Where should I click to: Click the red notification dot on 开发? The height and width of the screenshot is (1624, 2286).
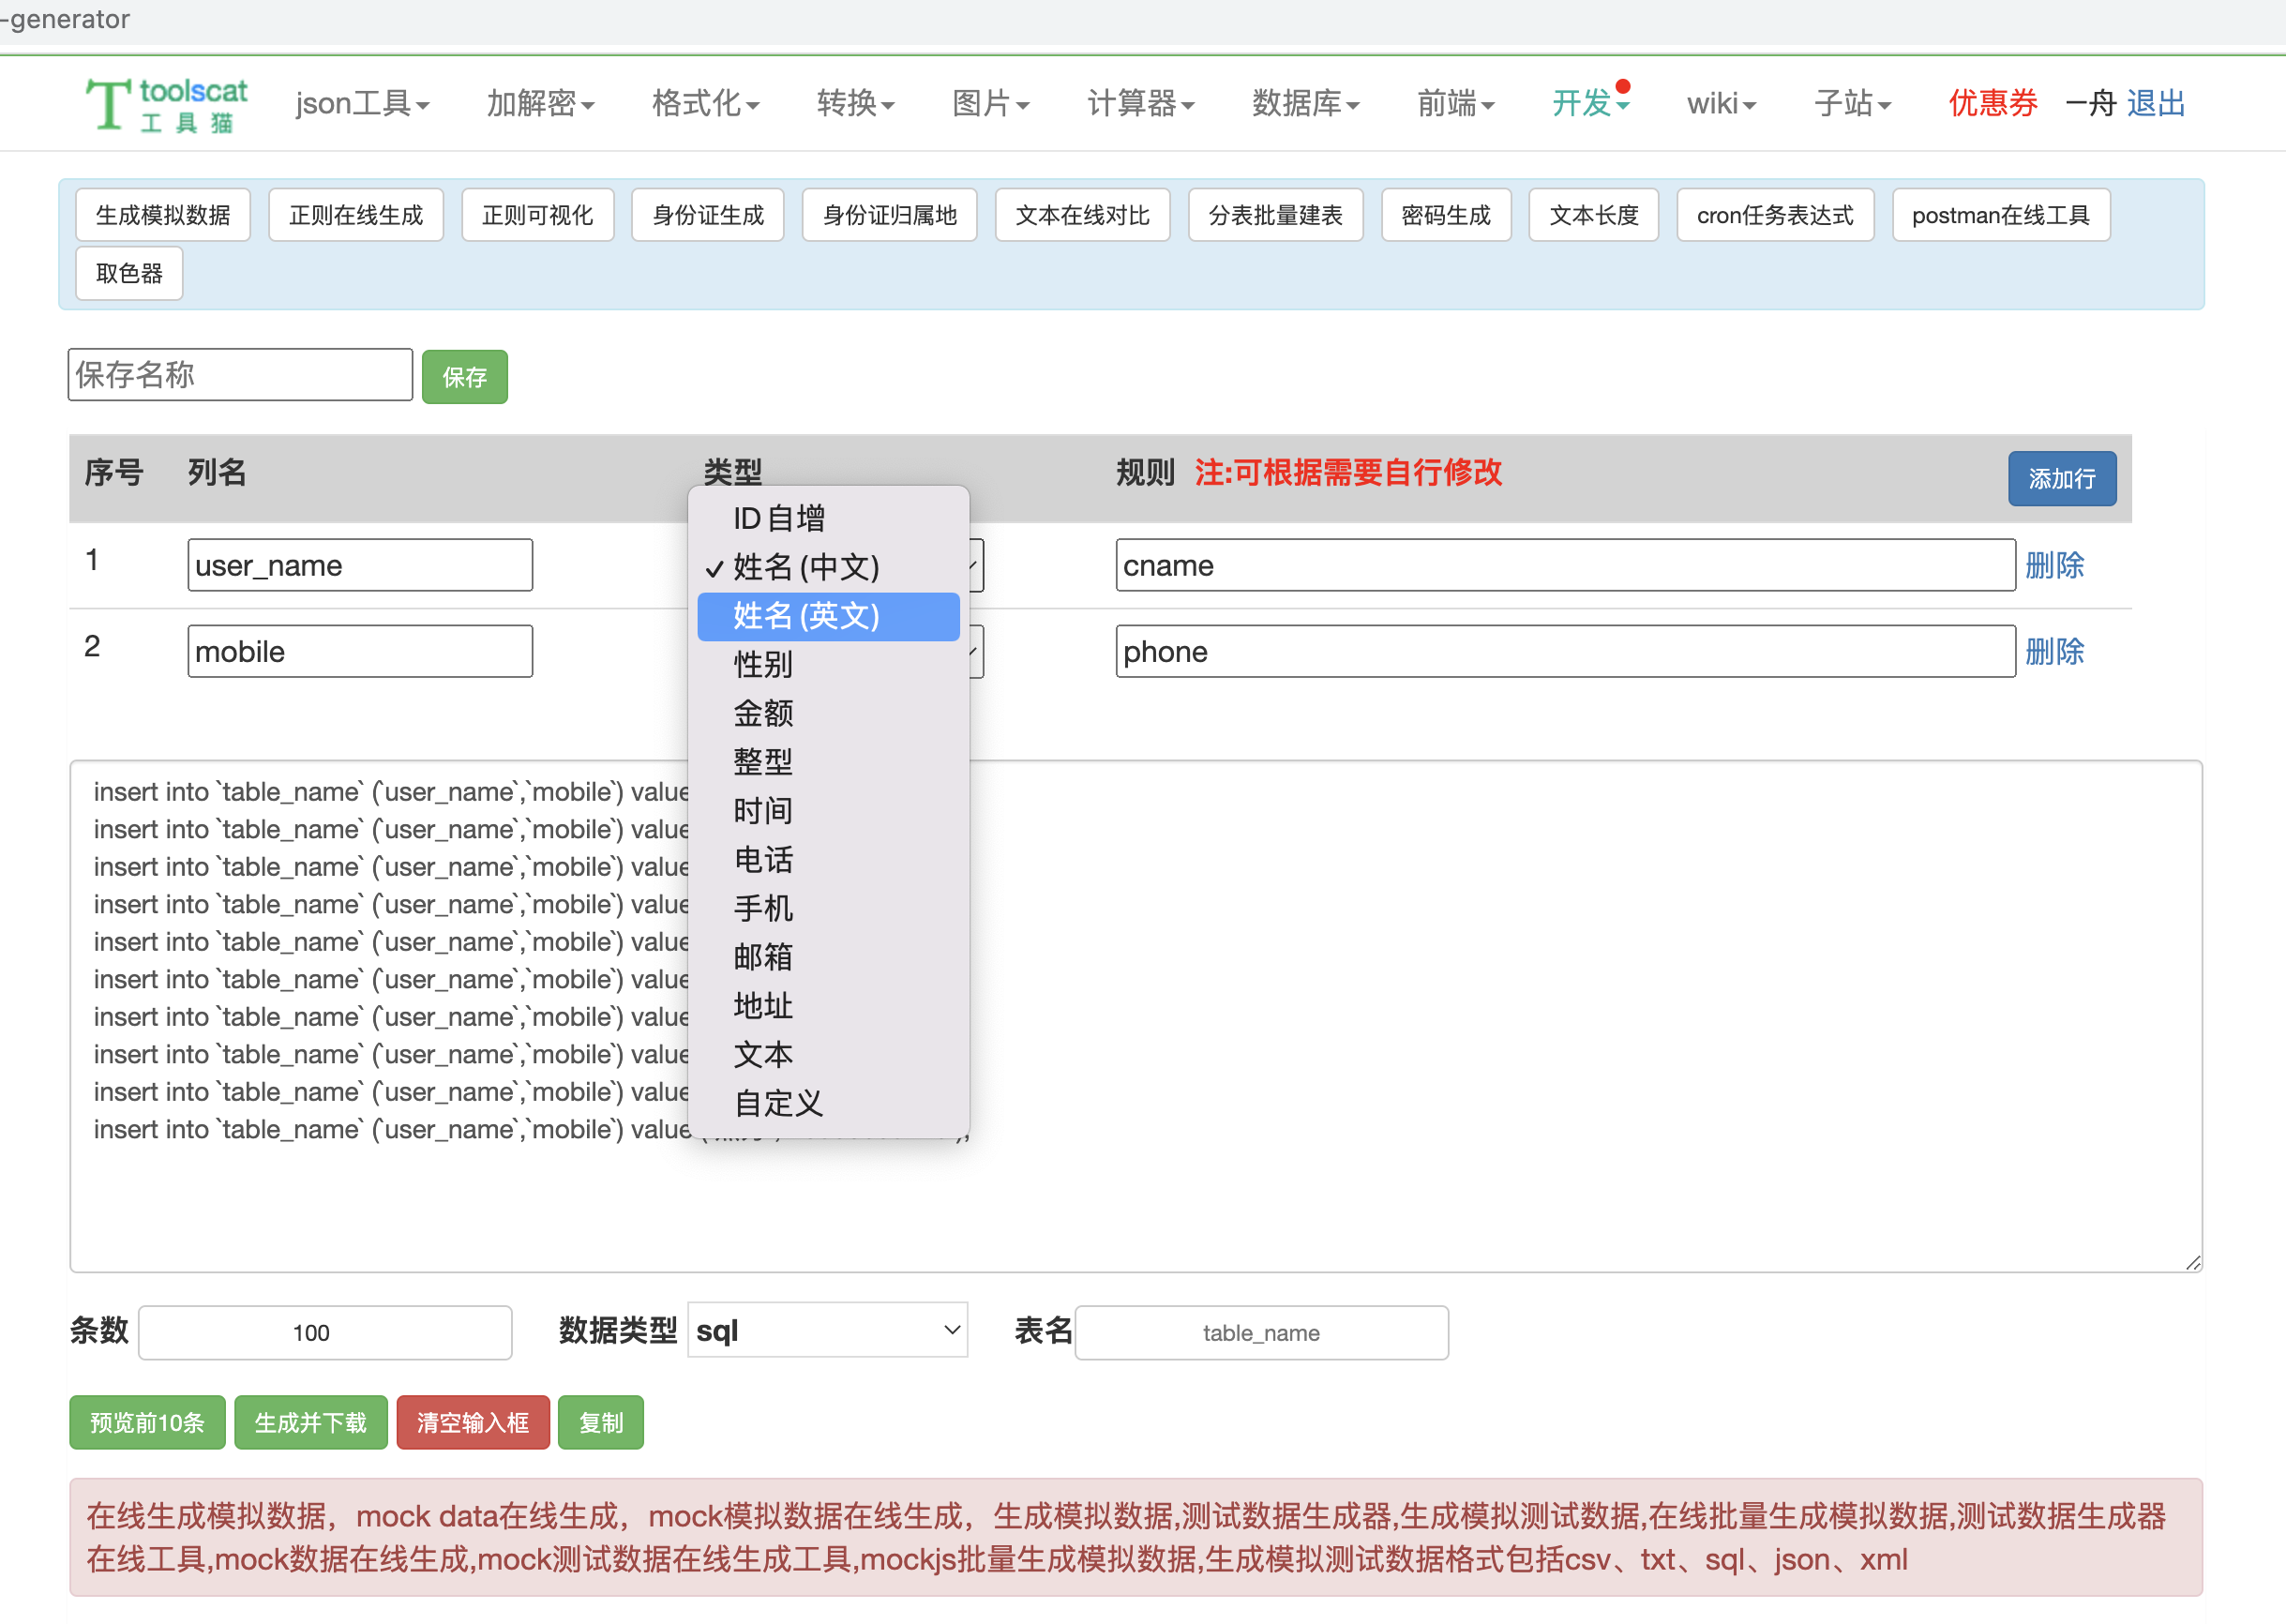tap(1622, 87)
